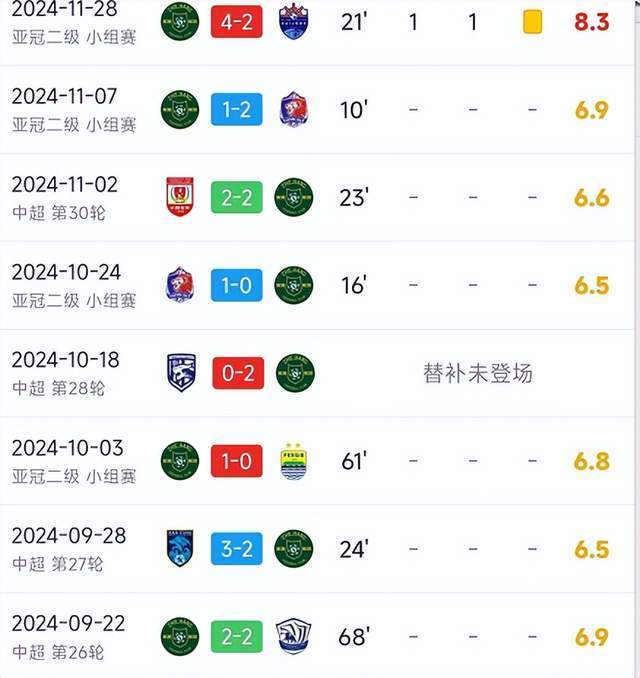
Task: Open the blue 3-2 score badge
Action: [237, 549]
